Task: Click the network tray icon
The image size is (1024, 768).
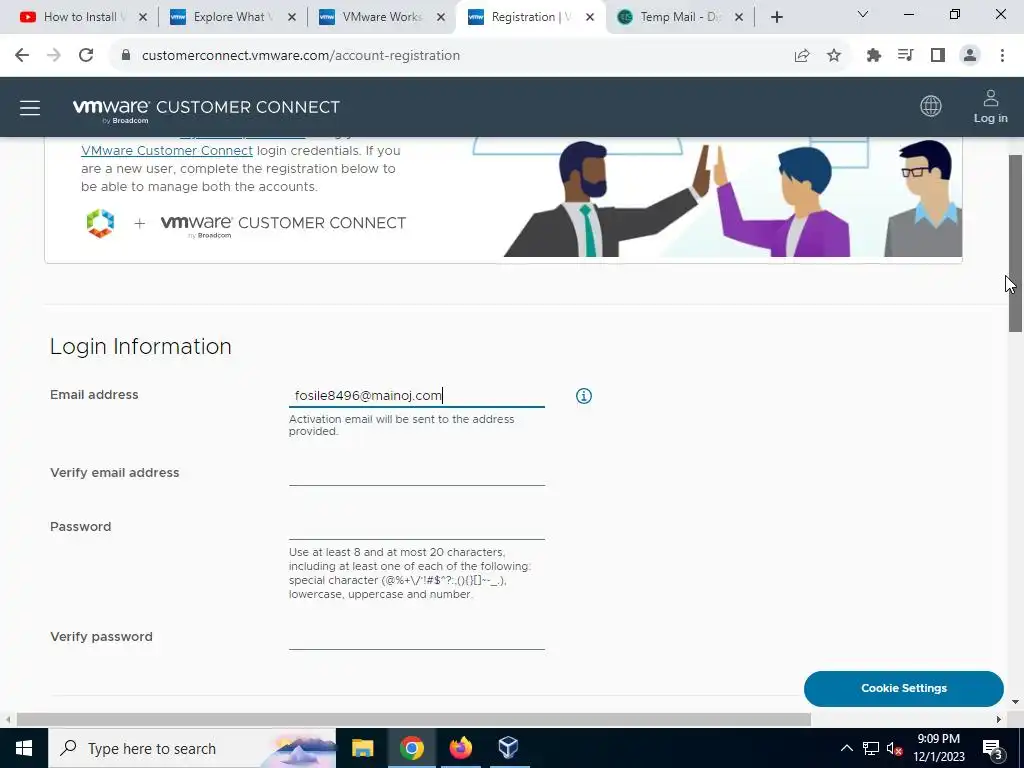Action: click(x=871, y=748)
